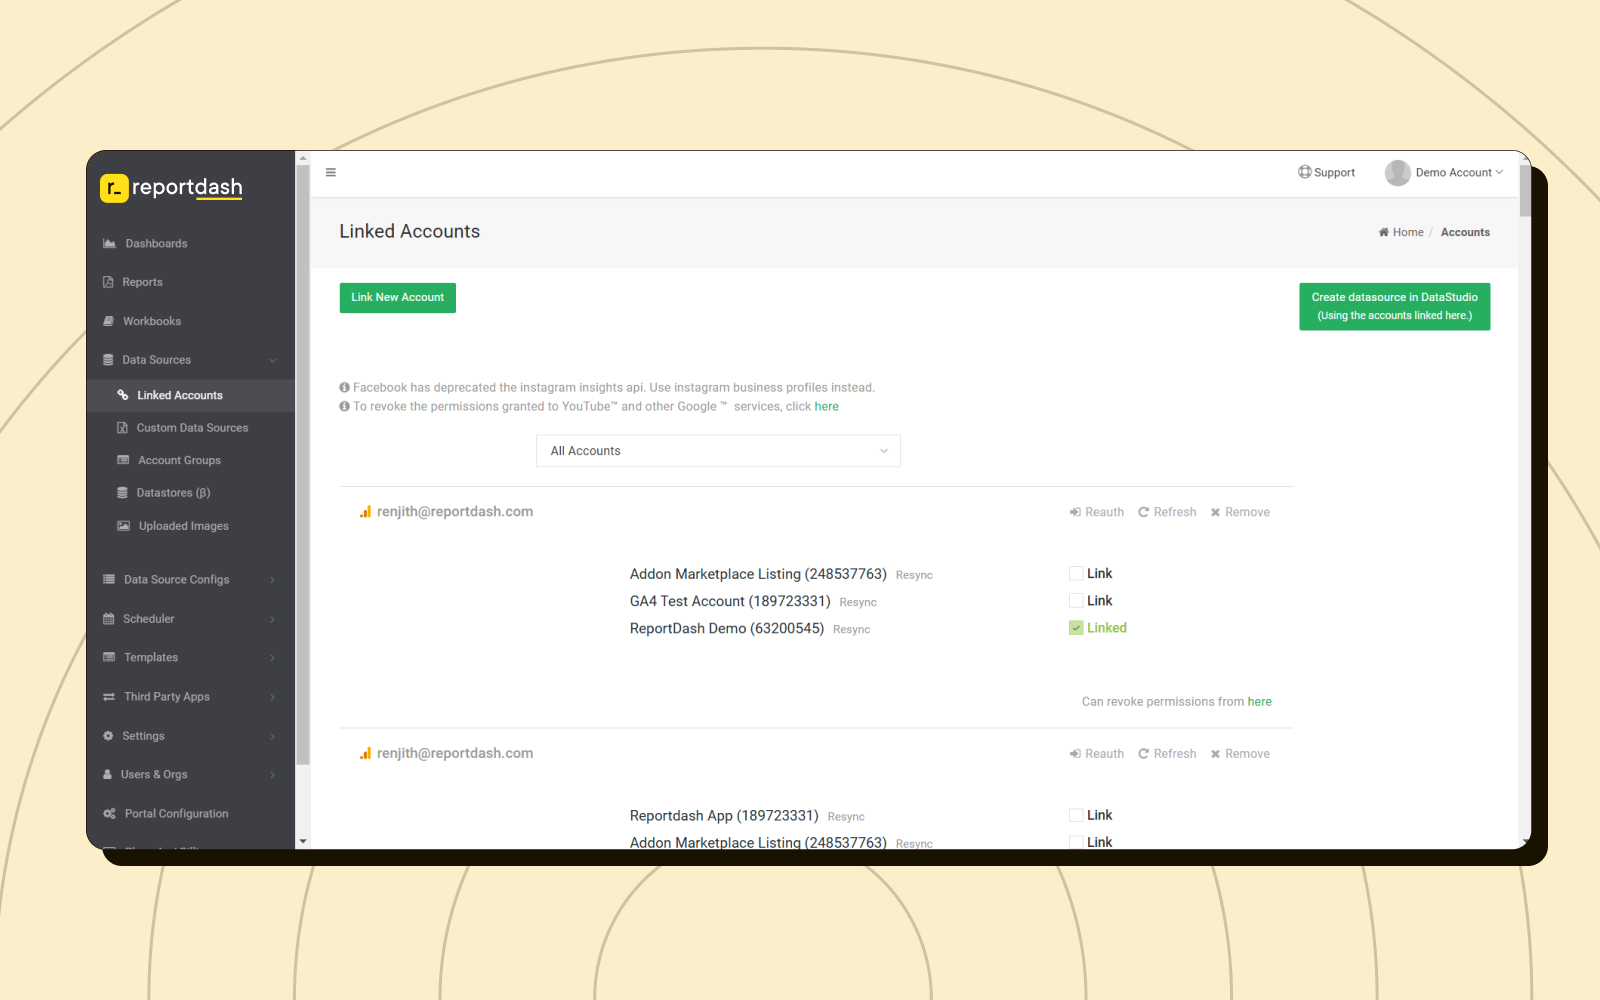This screenshot has width=1600, height=1000.
Task: Select Account Groups submenu item
Action: 180,460
